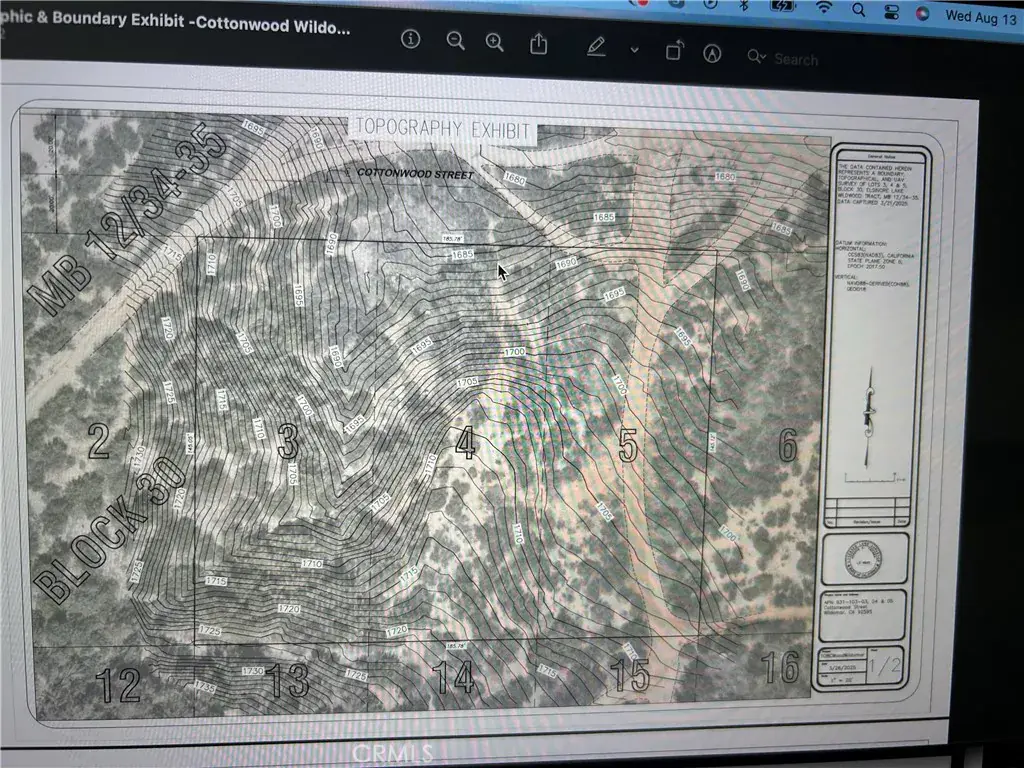Share the document using the Share icon

pyautogui.click(x=539, y=43)
